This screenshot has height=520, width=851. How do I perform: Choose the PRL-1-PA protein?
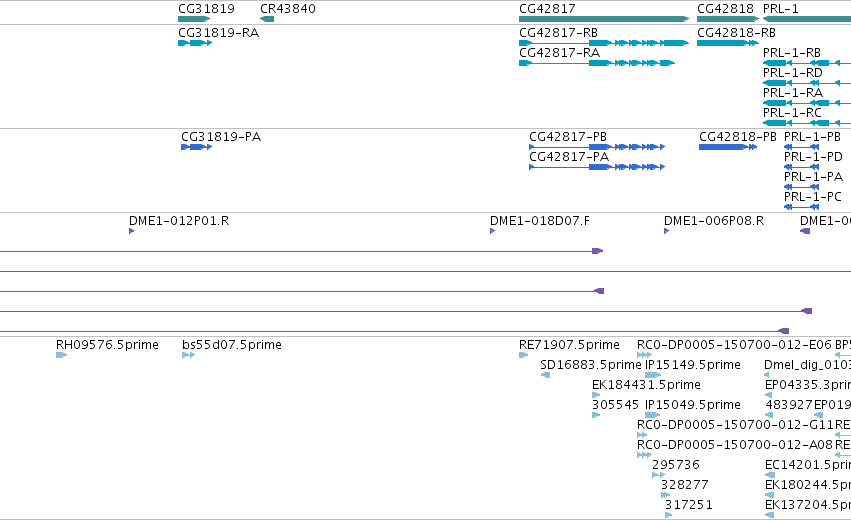tap(813, 177)
